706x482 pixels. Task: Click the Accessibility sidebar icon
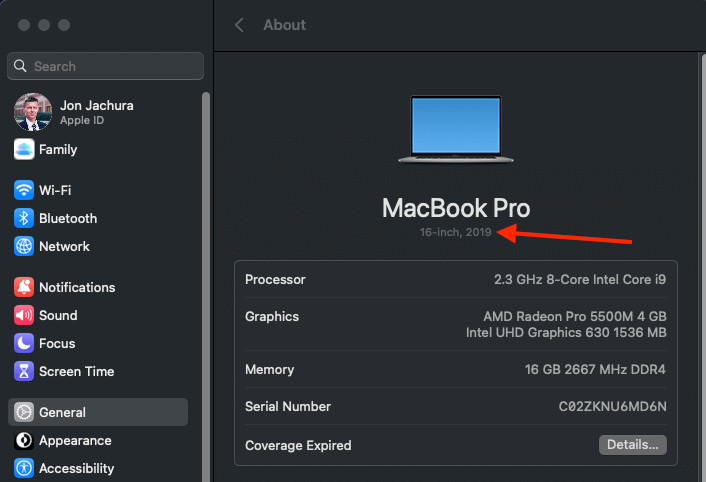pos(24,468)
